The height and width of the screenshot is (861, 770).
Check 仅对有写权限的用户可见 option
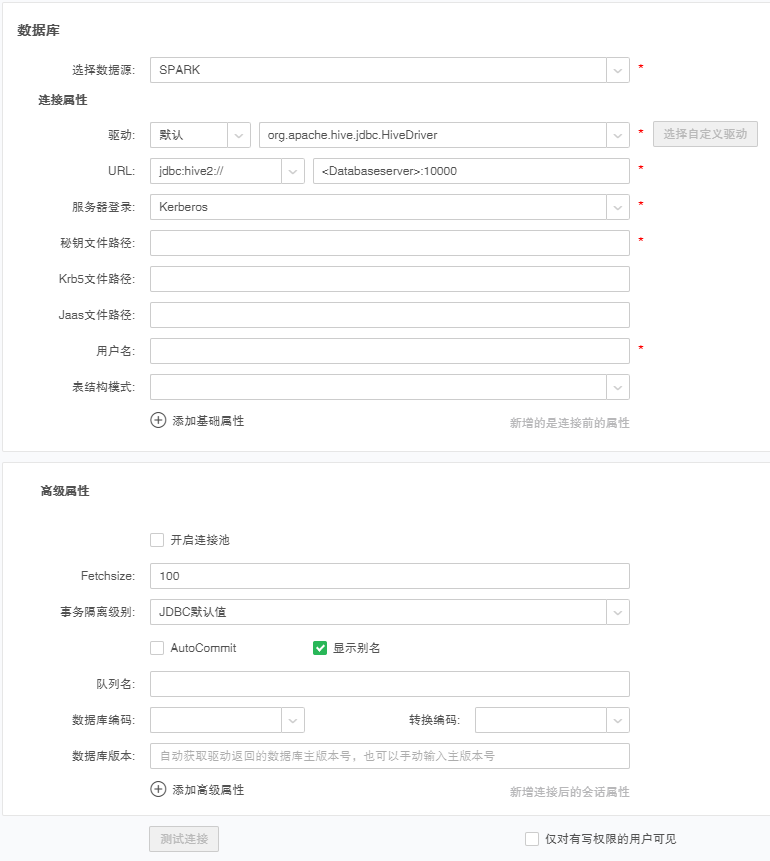click(532, 839)
